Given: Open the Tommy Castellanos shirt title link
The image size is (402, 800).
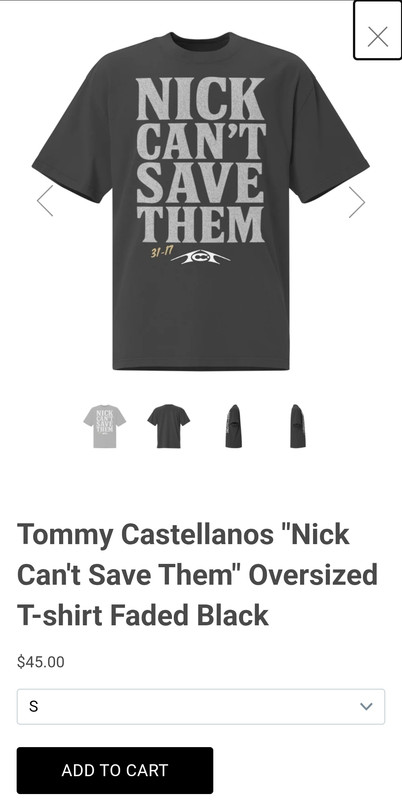Looking at the screenshot, I should click(x=197, y=575).
